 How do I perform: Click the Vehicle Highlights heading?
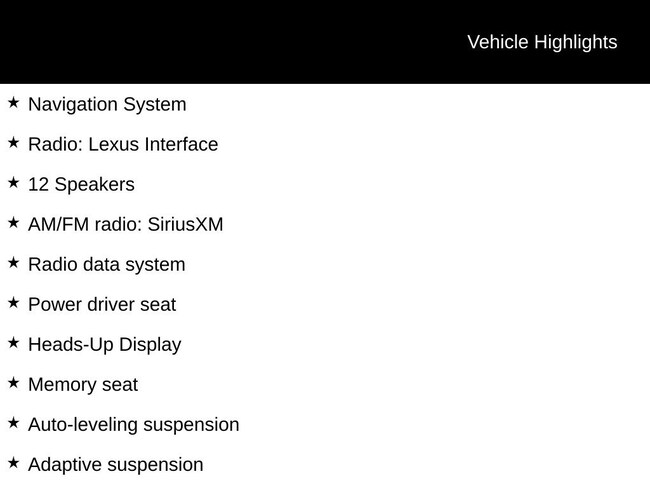tap(542, 42)
